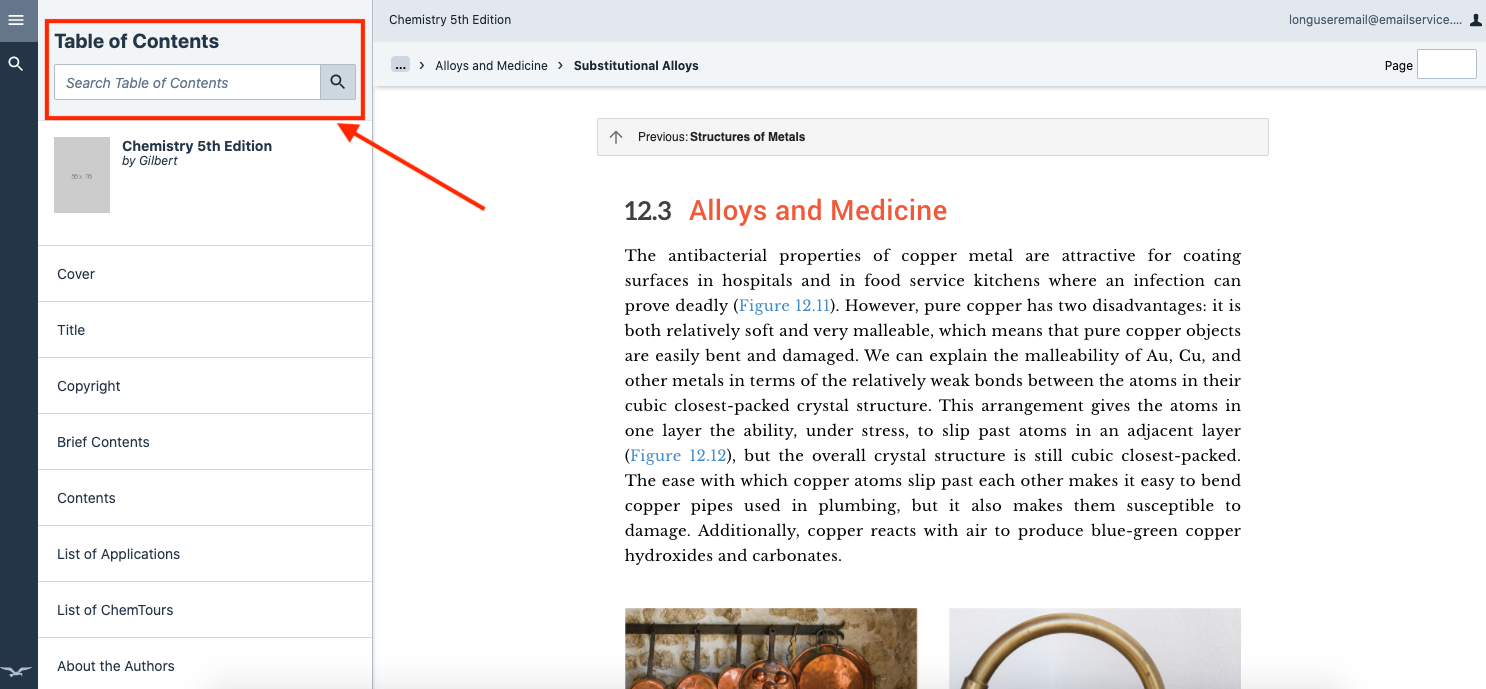The width and height of the screenshot is (1486, 689).
Task: Open the Title entry
Action: 205,330
